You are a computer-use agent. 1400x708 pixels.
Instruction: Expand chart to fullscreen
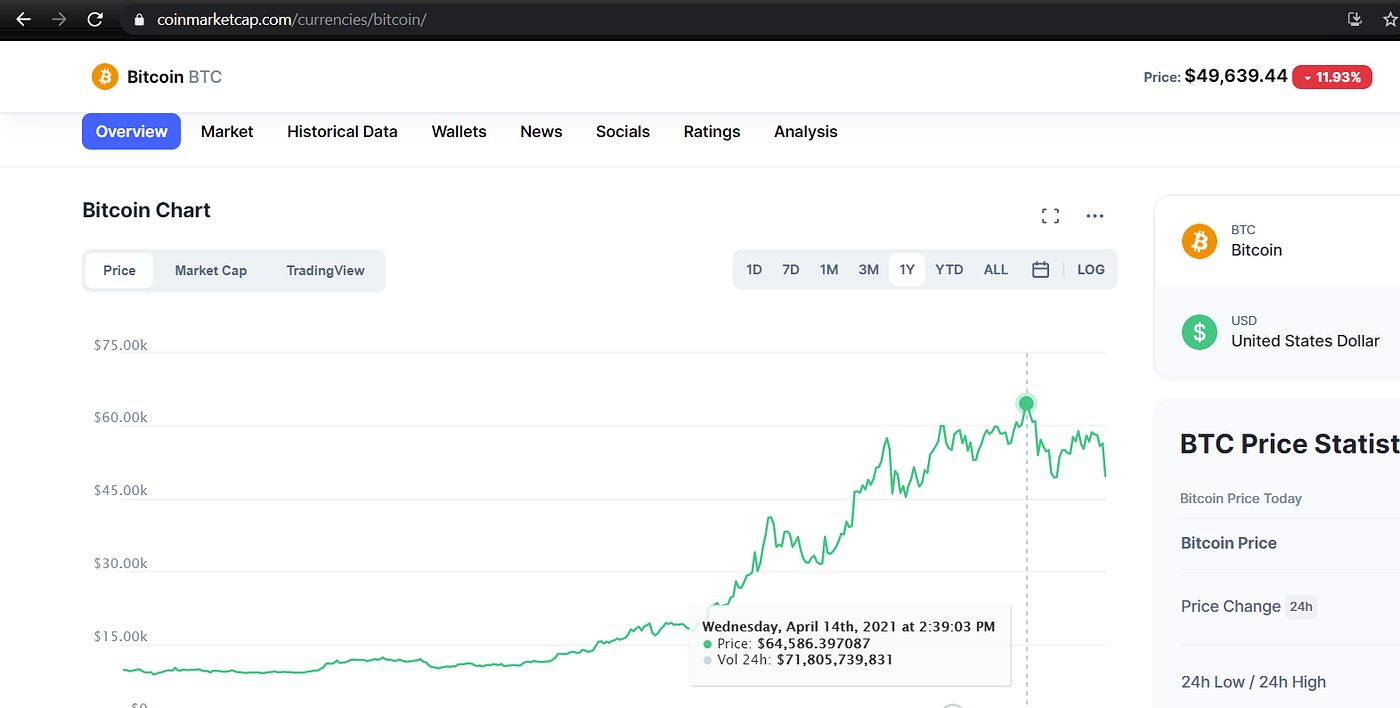(1050, 216)
